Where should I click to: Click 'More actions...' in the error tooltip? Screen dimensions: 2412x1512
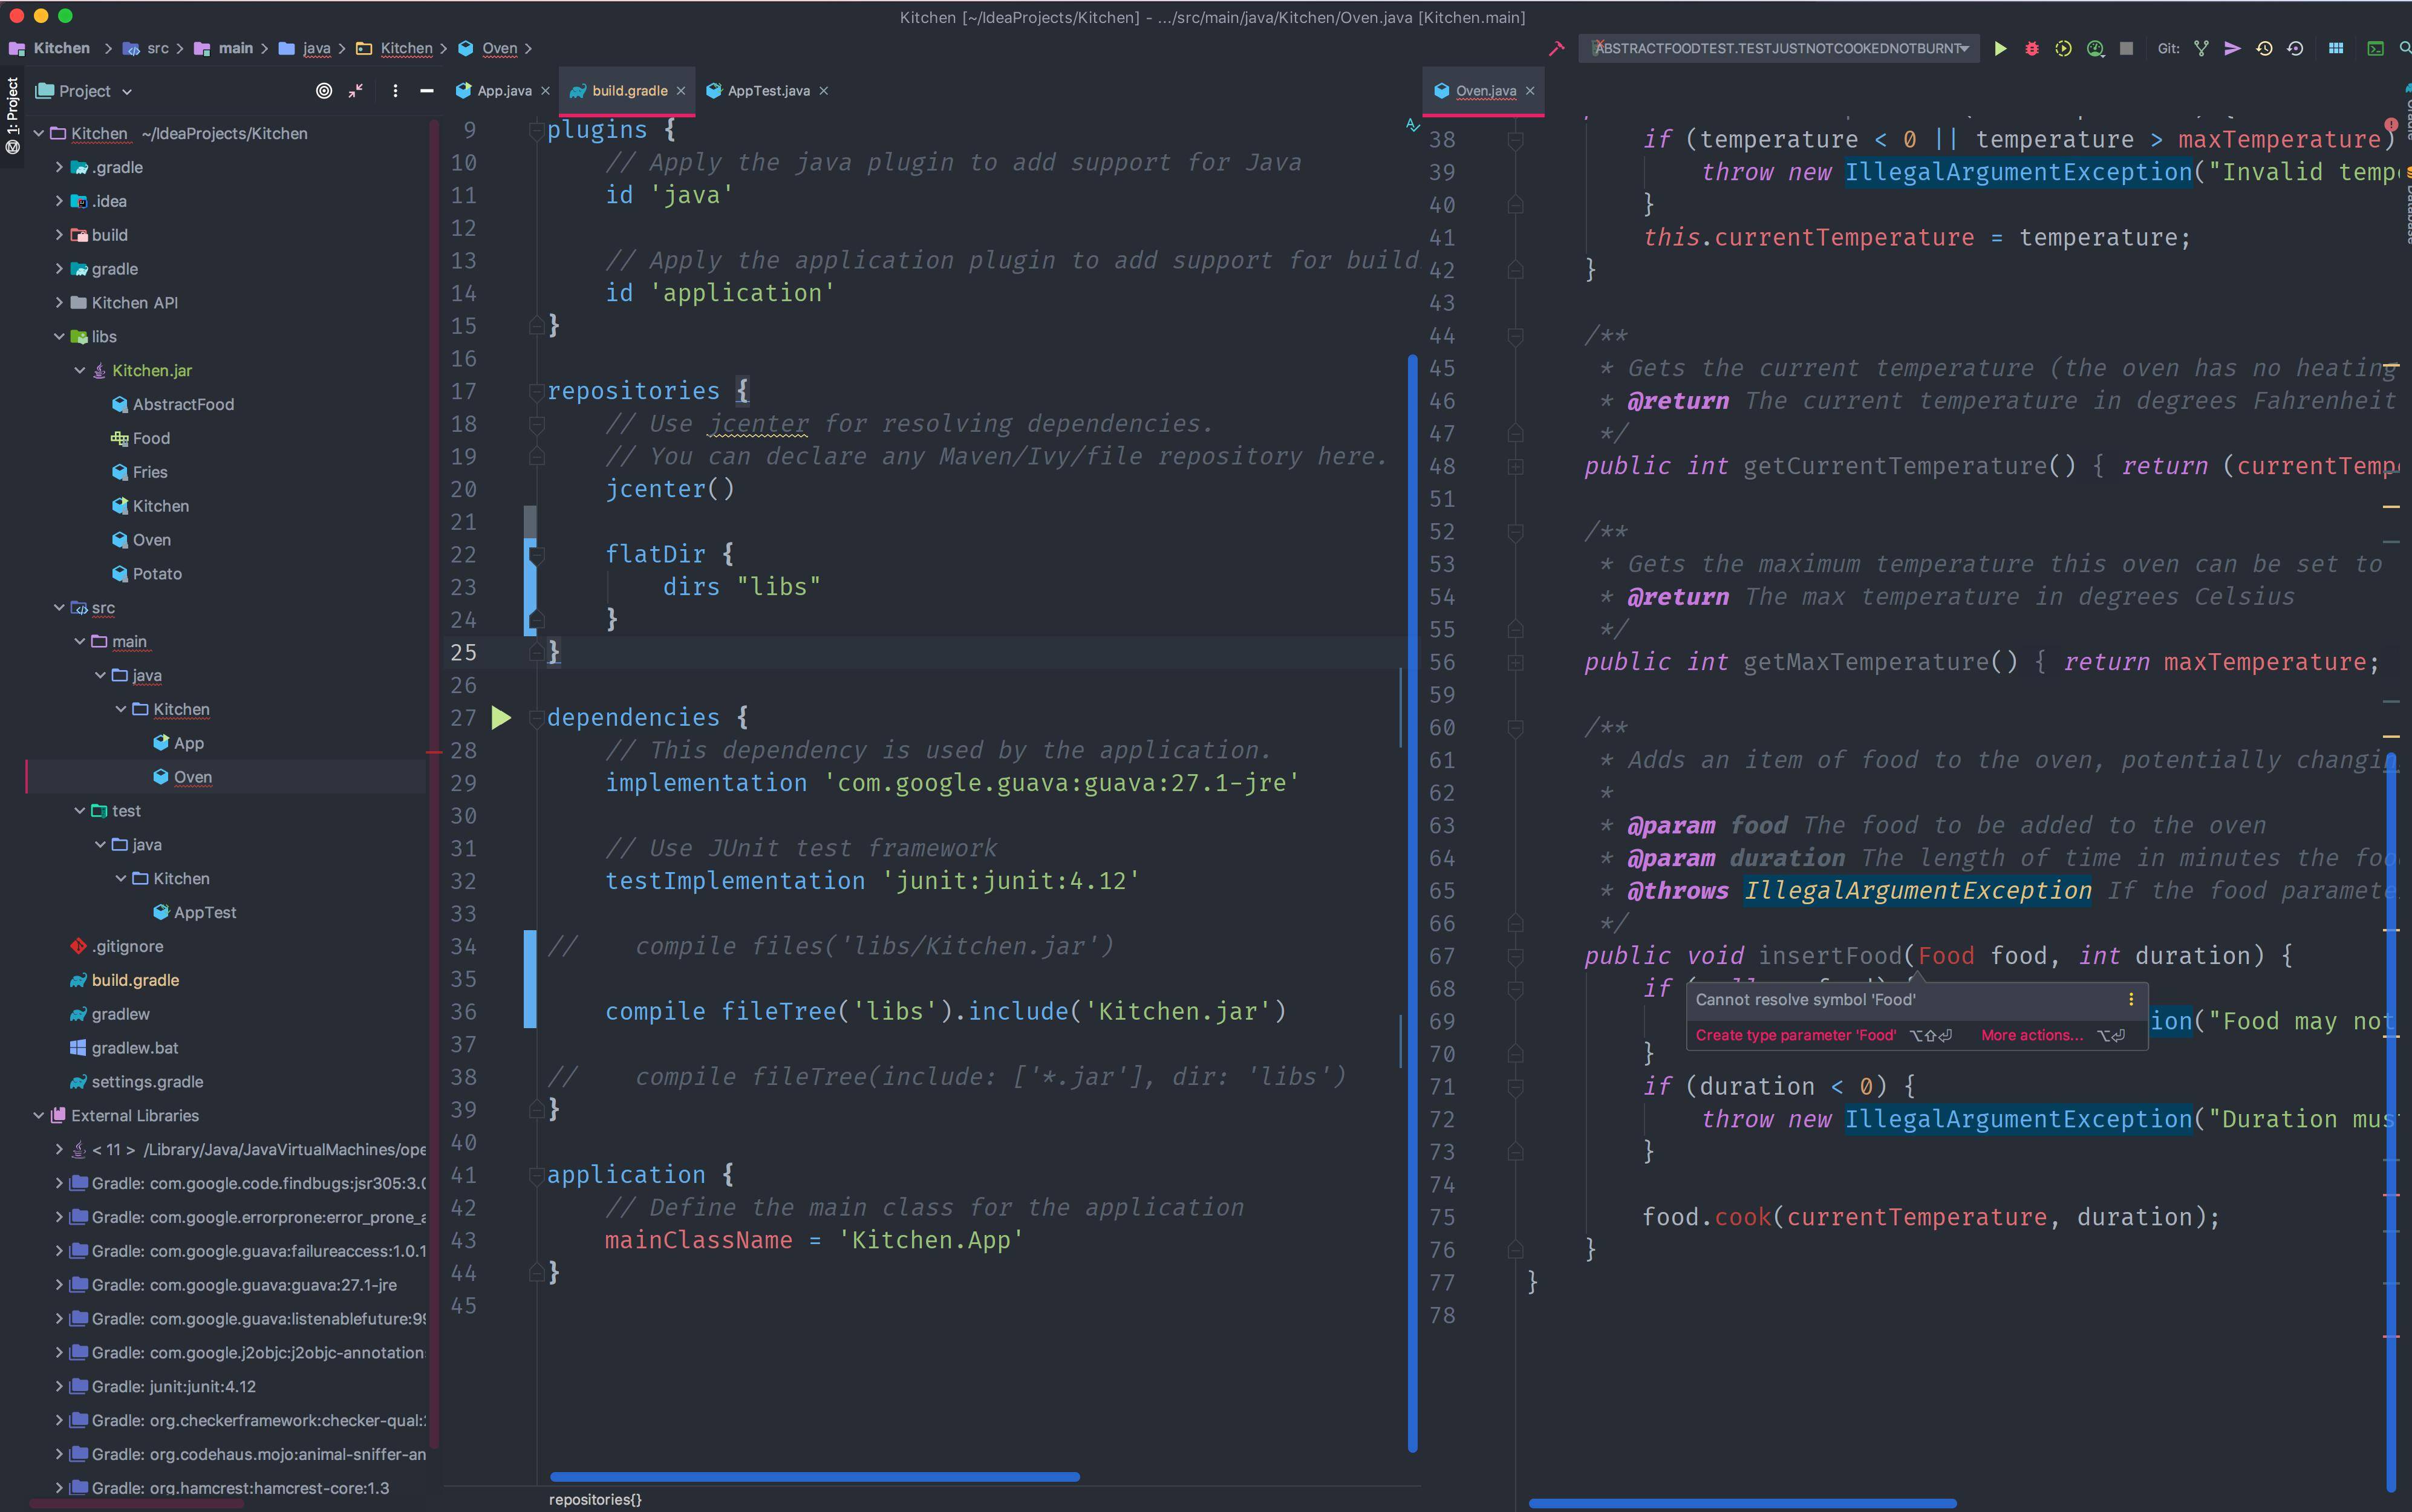point(2032,1035)
